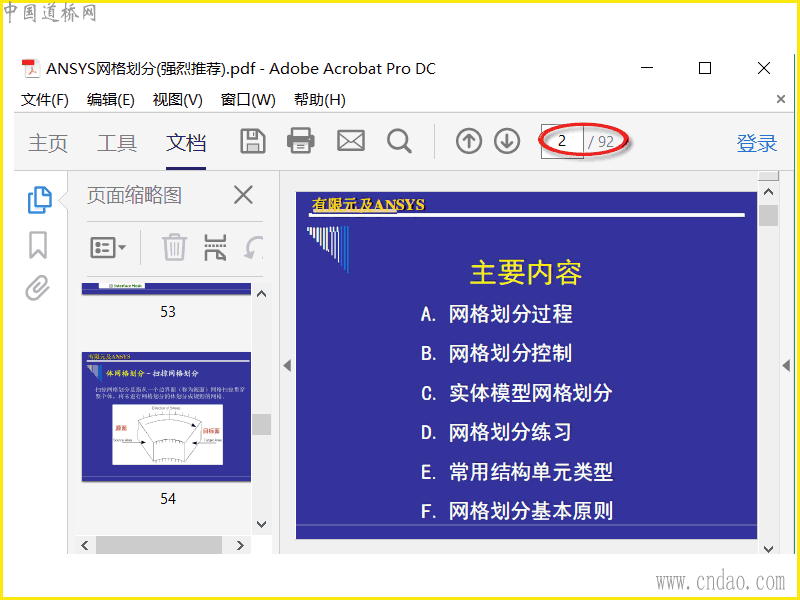Close the 页面缩略图 panel
800x600 pixels.
[x=243, y=195]
